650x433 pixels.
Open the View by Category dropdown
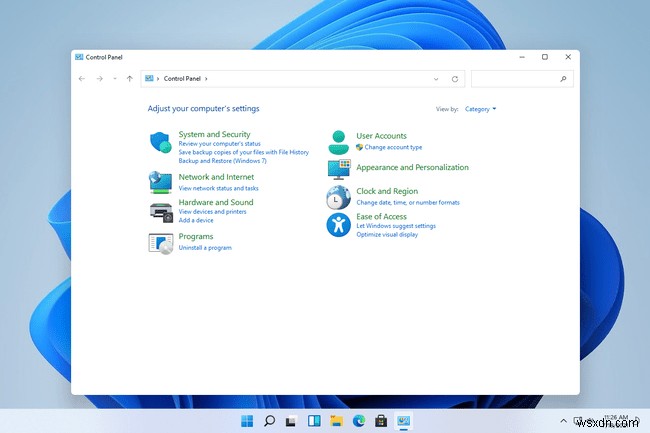pos(480,109)
